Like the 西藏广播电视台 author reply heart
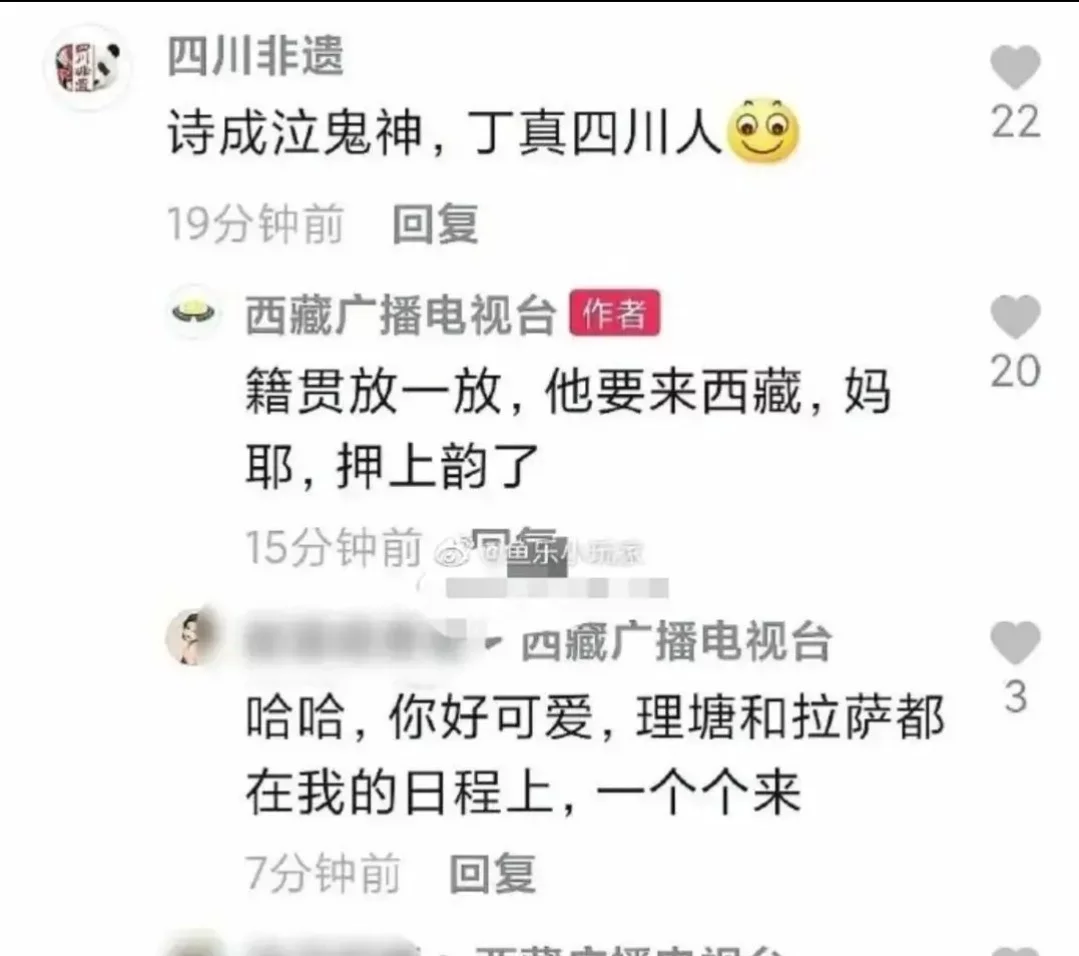This screenshot has width=1079, height=956. 1015,317
